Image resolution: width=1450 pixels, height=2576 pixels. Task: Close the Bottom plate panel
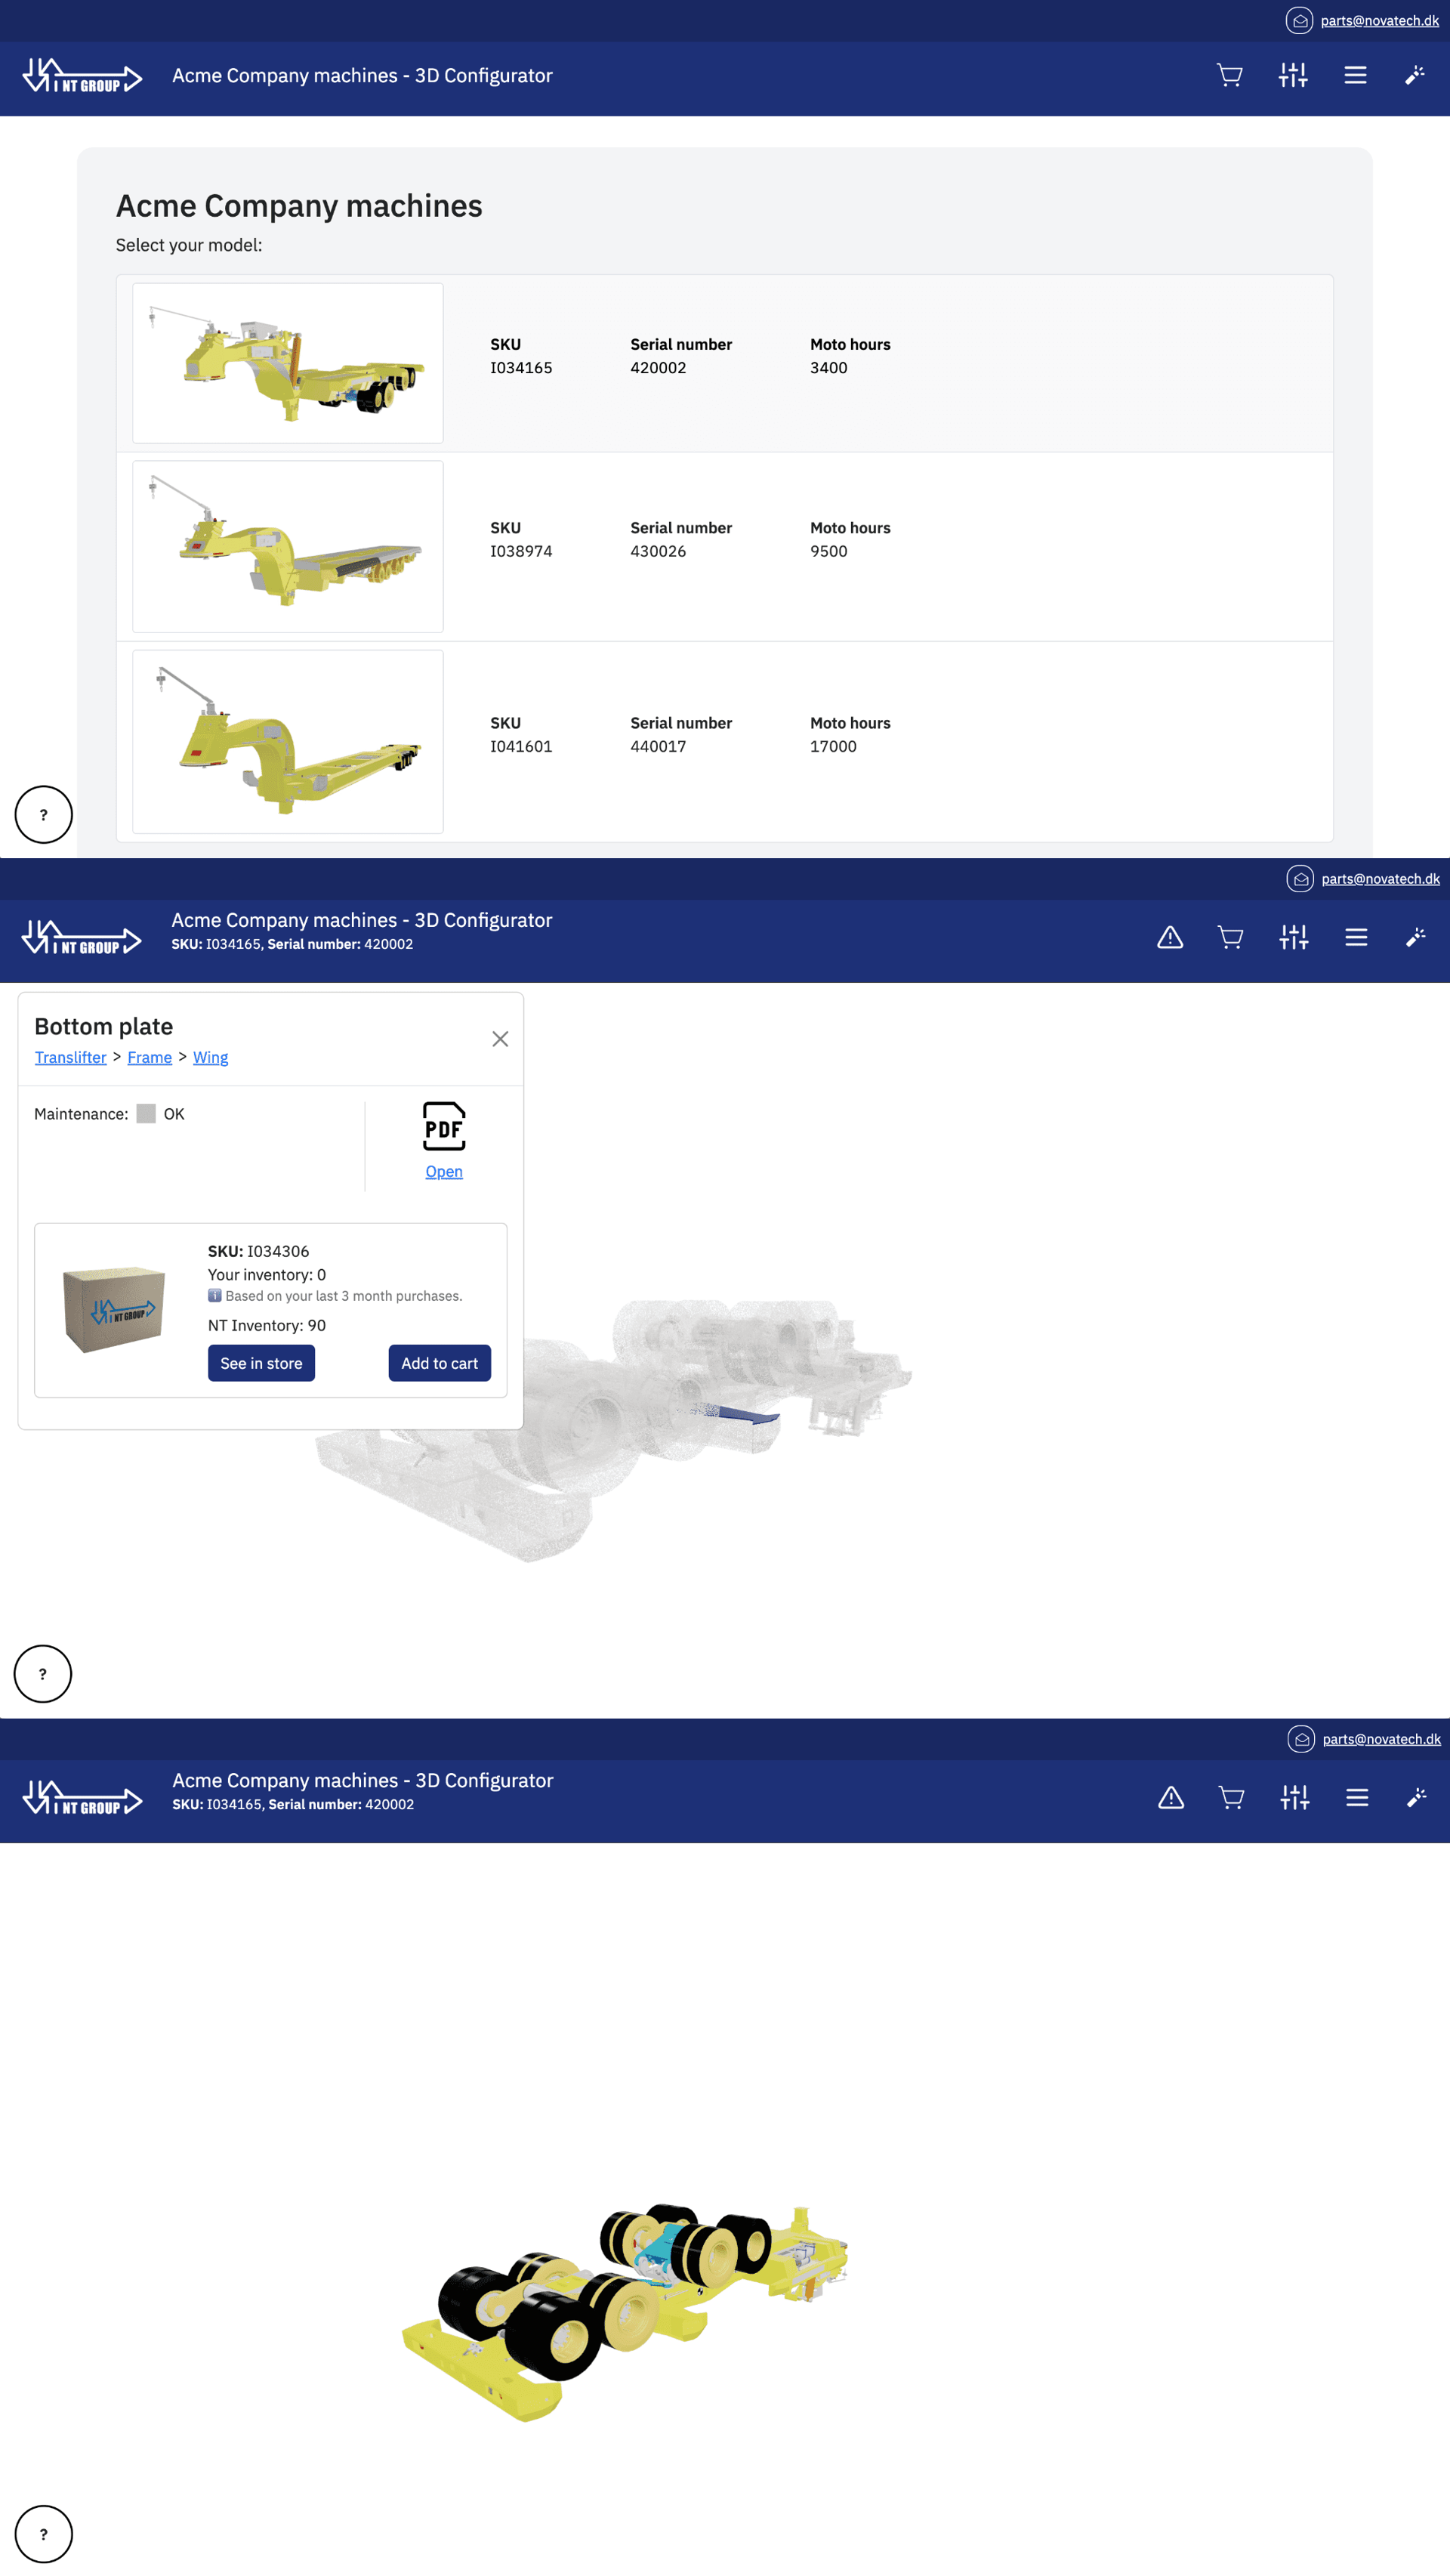click(500, 1039)
